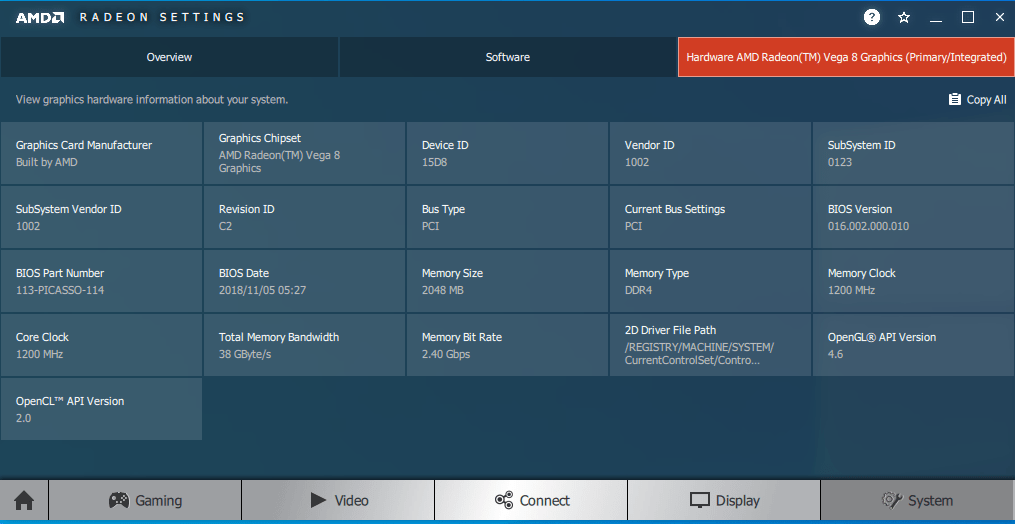Close the Radeon Settings window
The image size is (1015, 524).
coord(999,17)
